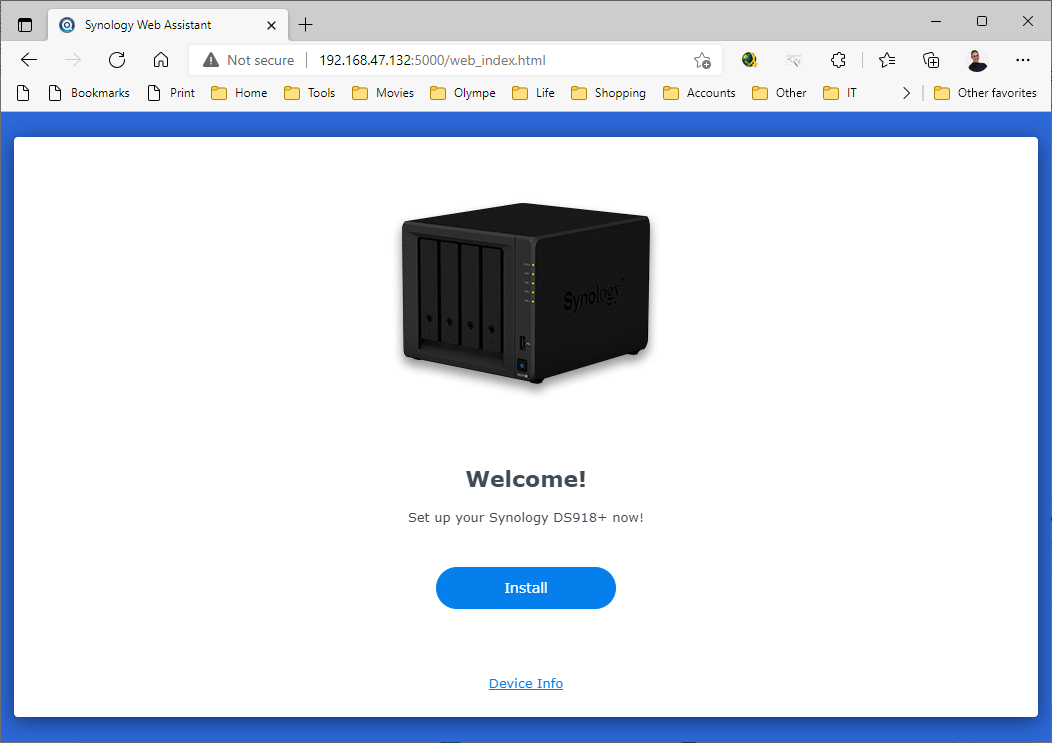This screenshot has width=1052, height=743.
Task: Add this page to favorites star
Action: coord(702,60)
